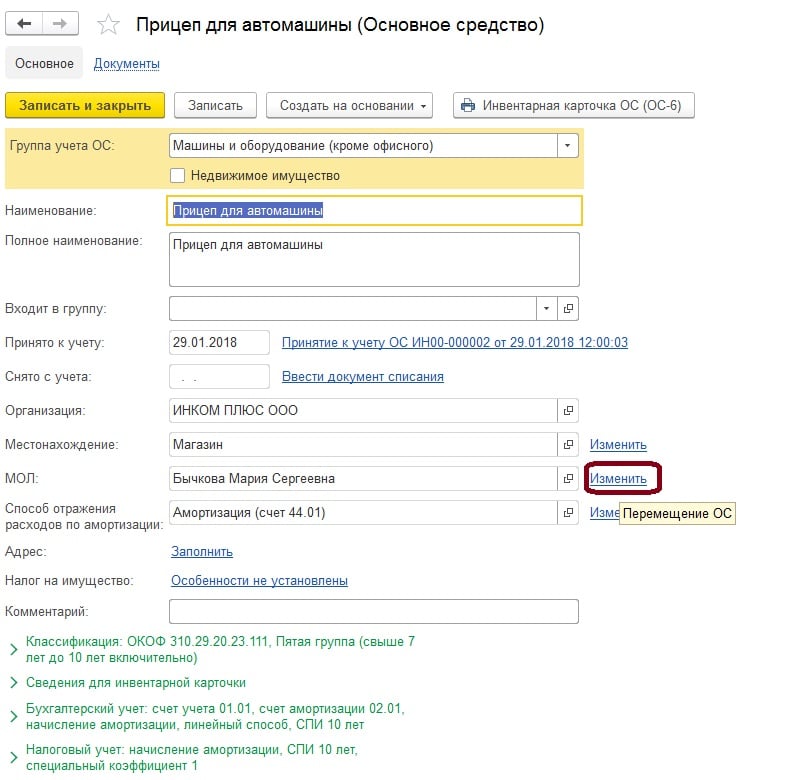The height and width of the screenshot is (780, 801).
Task: Expand Сведения для инвентарной карточки section
Action: tap(13, 683)
